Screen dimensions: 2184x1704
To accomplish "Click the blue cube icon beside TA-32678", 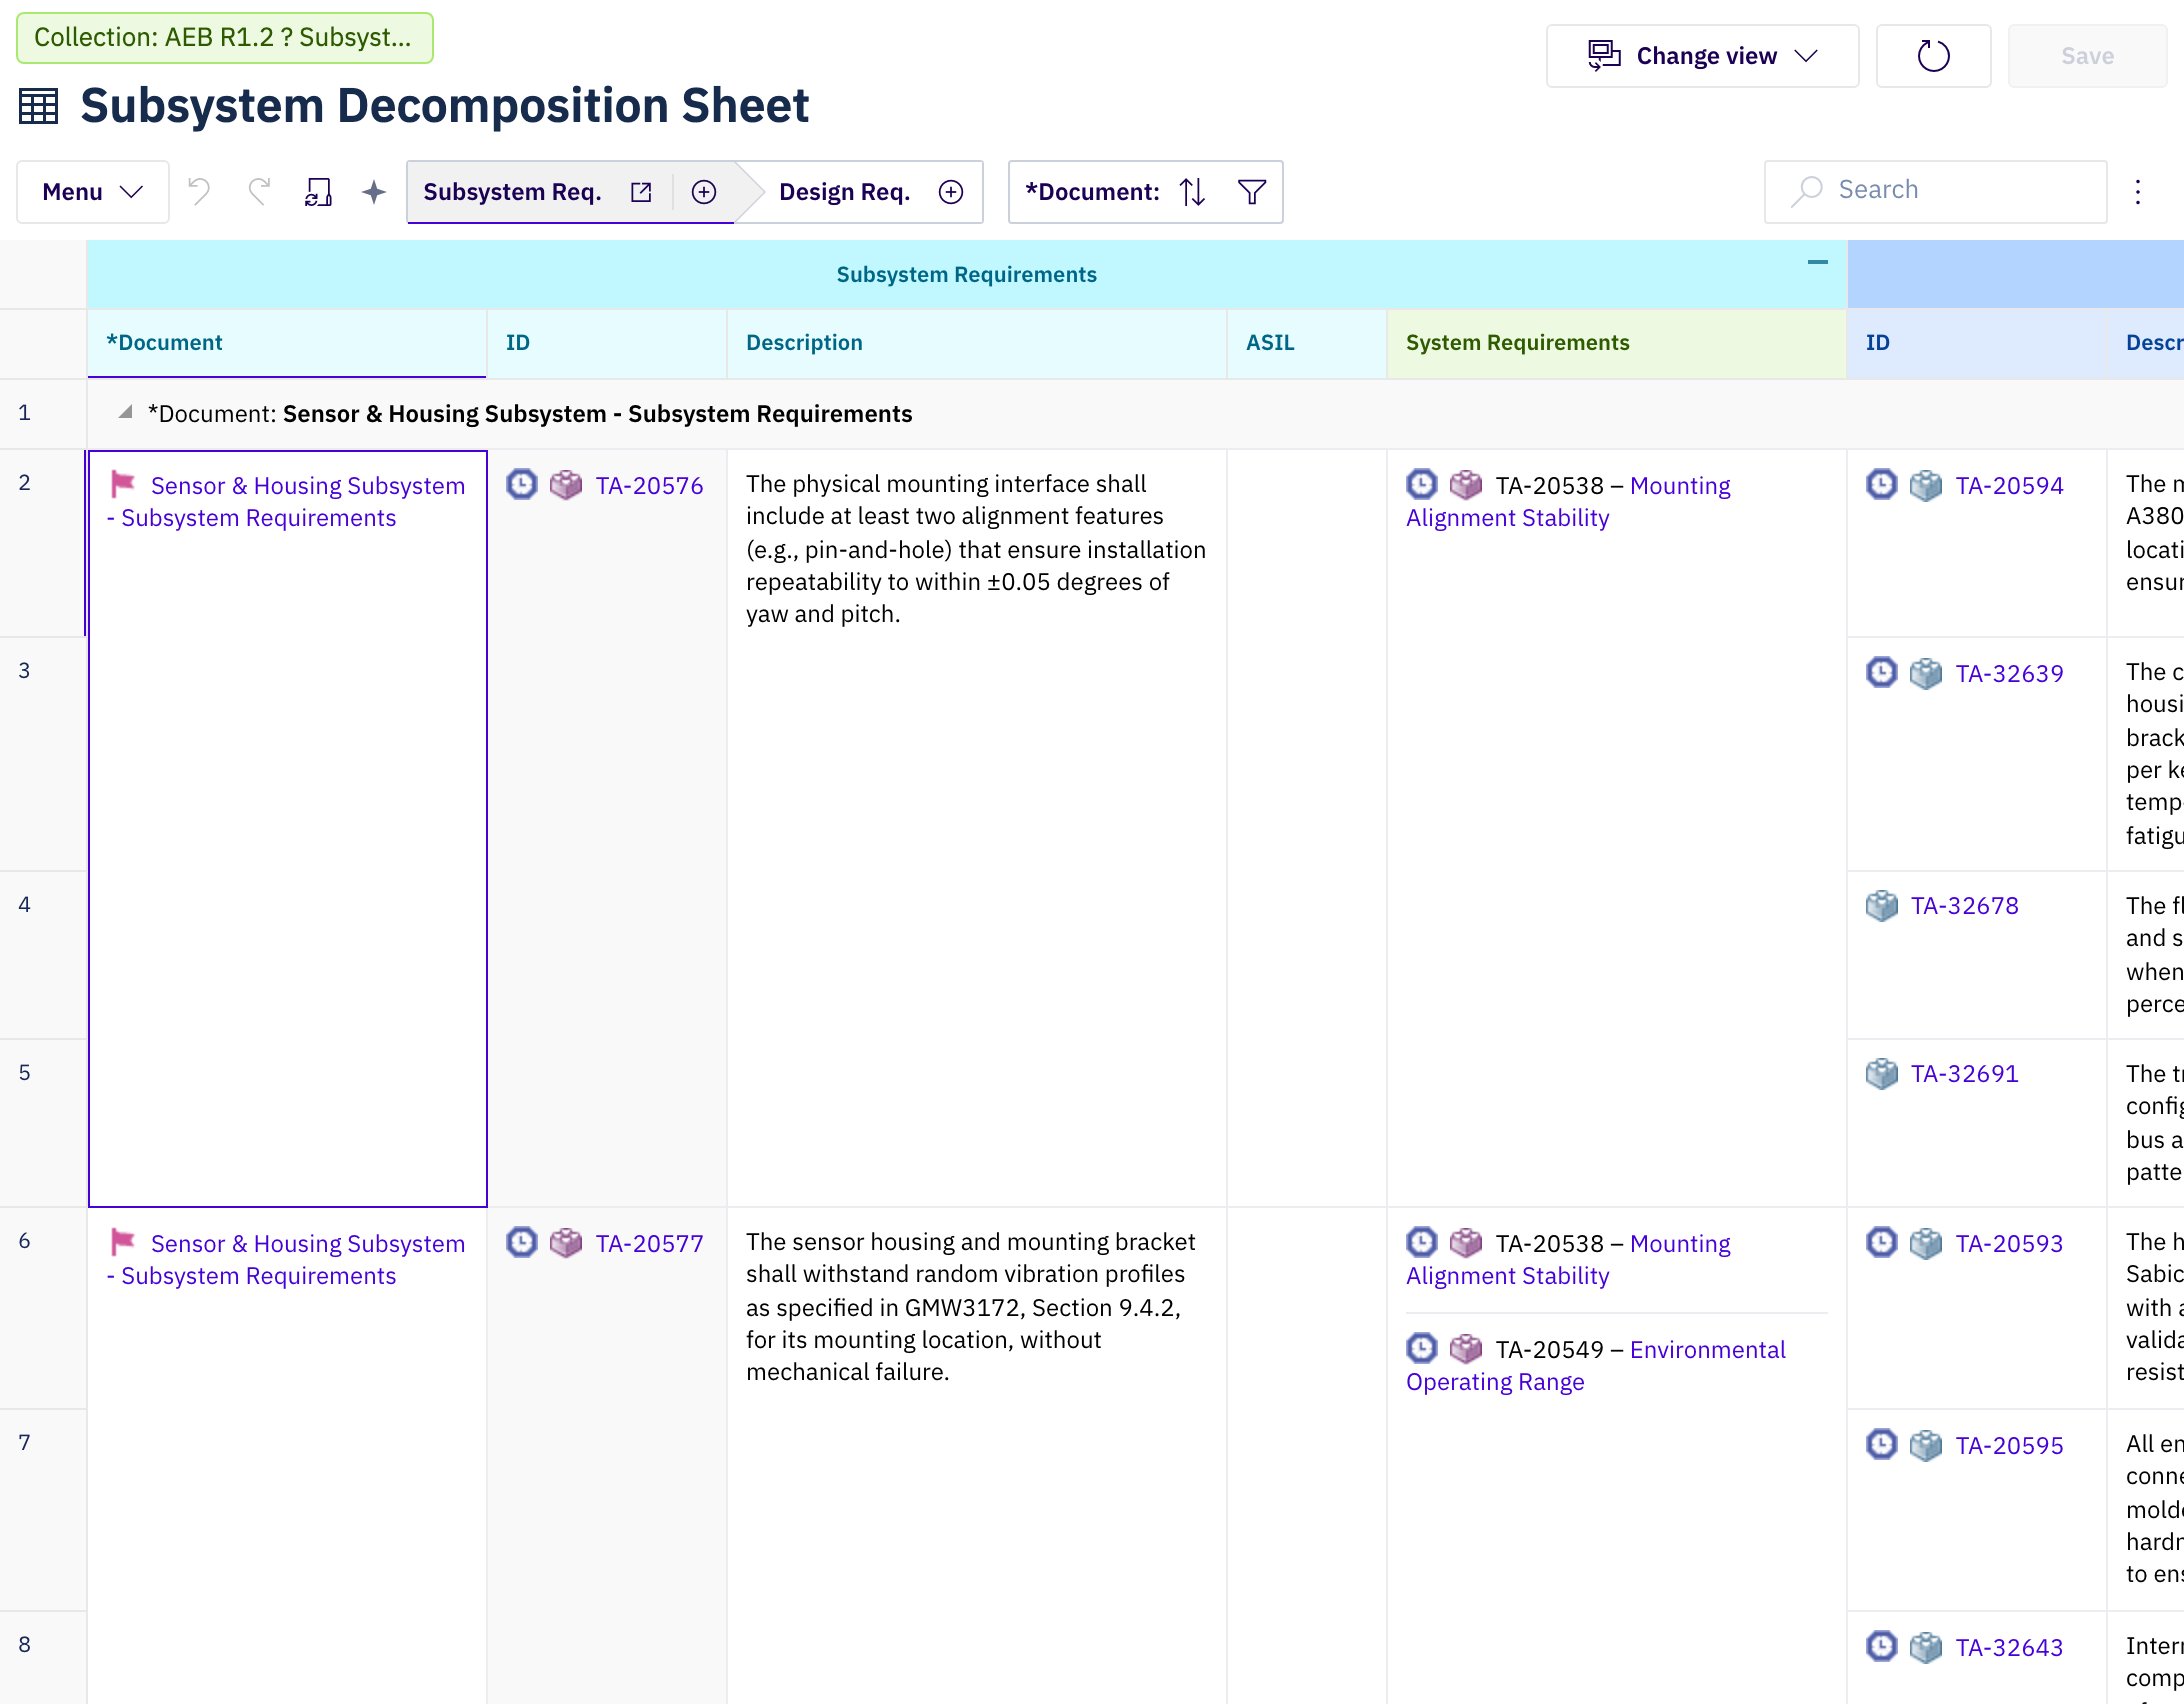I will coord(1882,906).
